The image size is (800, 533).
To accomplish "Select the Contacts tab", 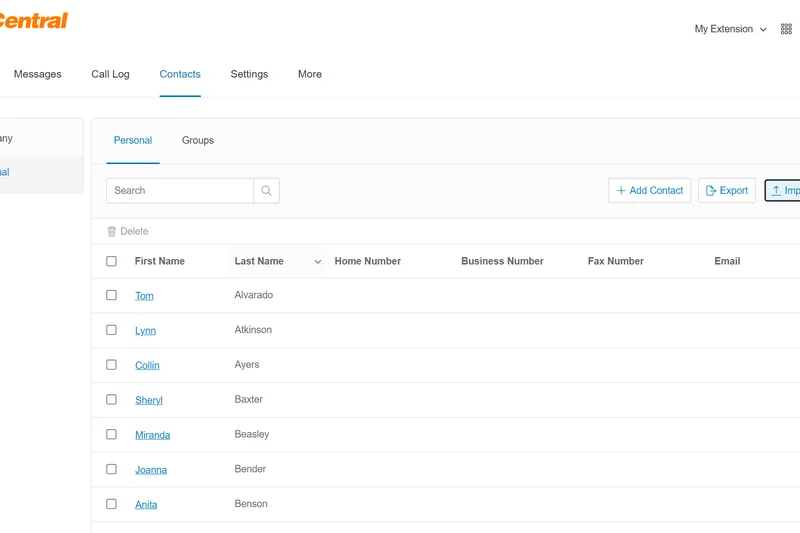I will point(180,74).
